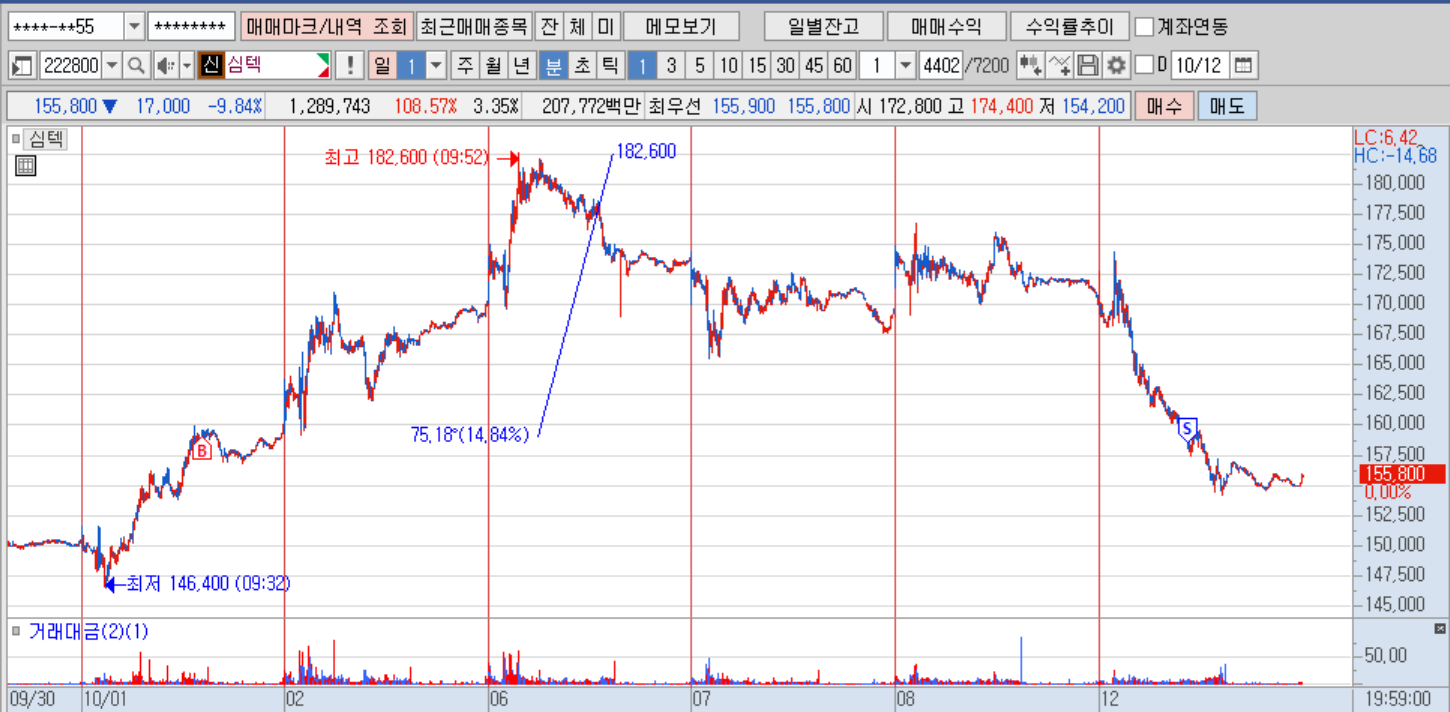Select the highlighted 1-minute interval
The image size is (1450, 712).
[x=642, y=66]
